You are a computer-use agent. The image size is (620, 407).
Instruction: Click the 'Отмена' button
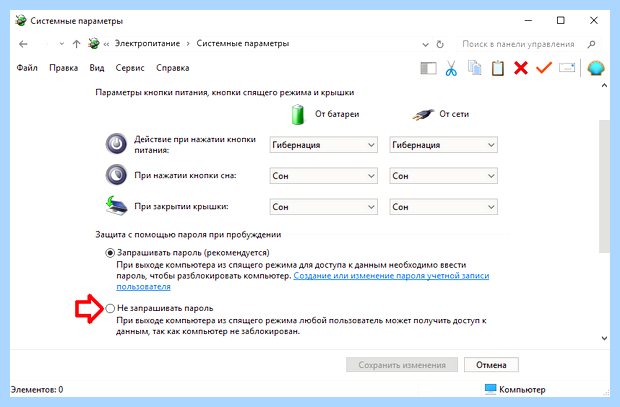pyautogui.click(x=491, y=365)
